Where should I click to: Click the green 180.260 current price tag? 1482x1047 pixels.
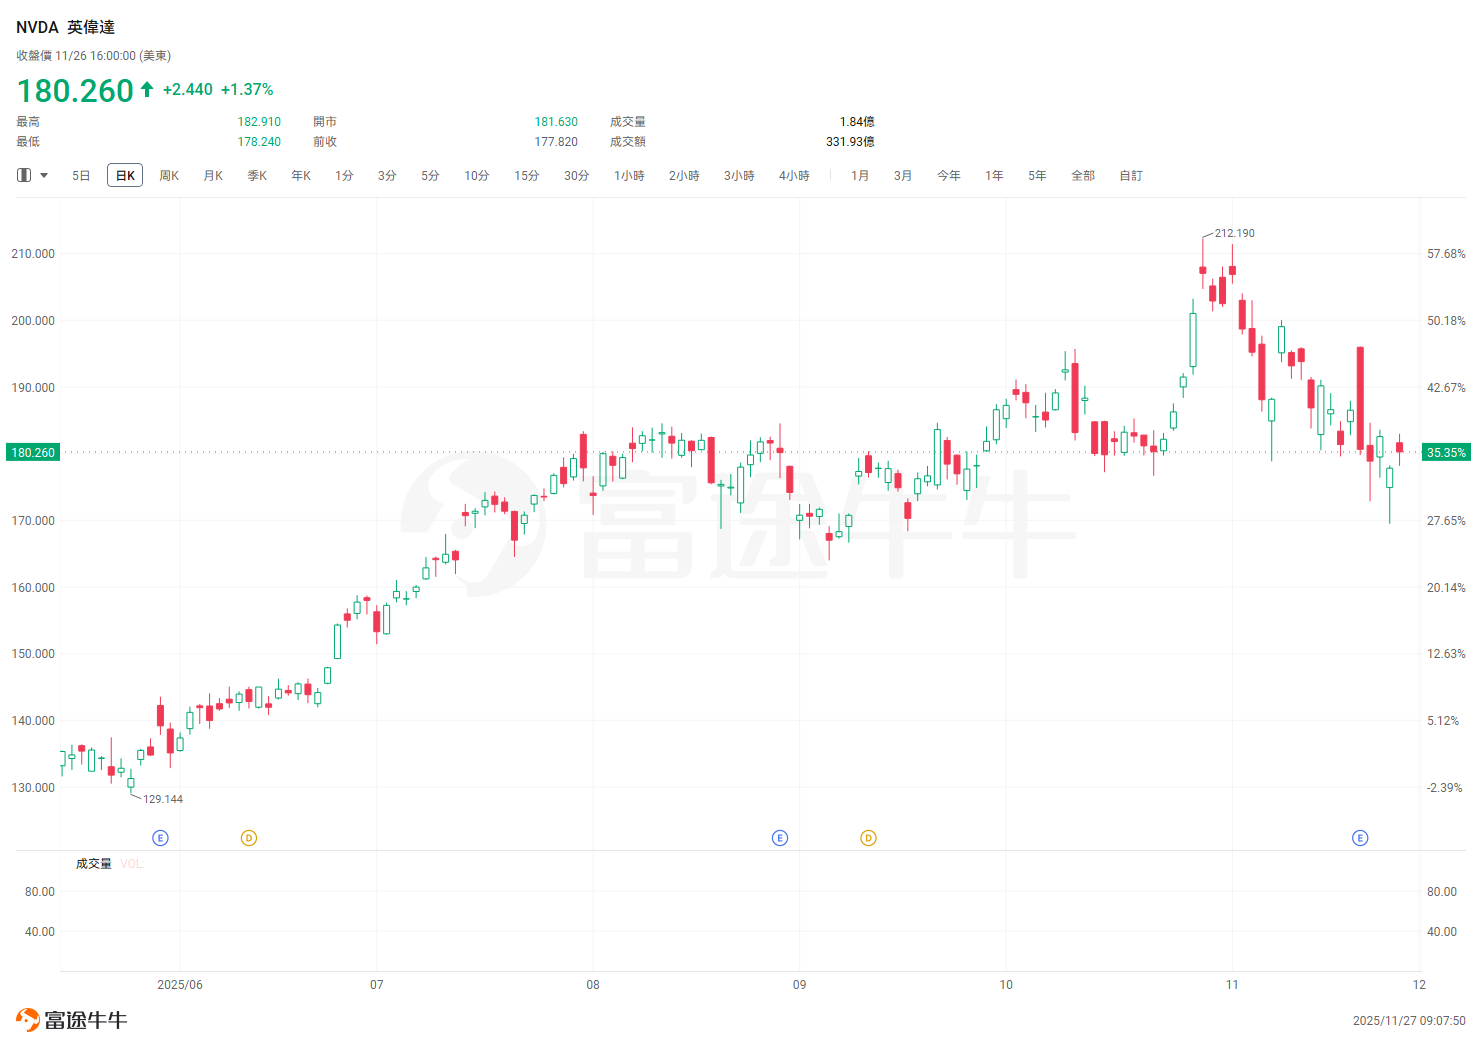pos(33,453)
